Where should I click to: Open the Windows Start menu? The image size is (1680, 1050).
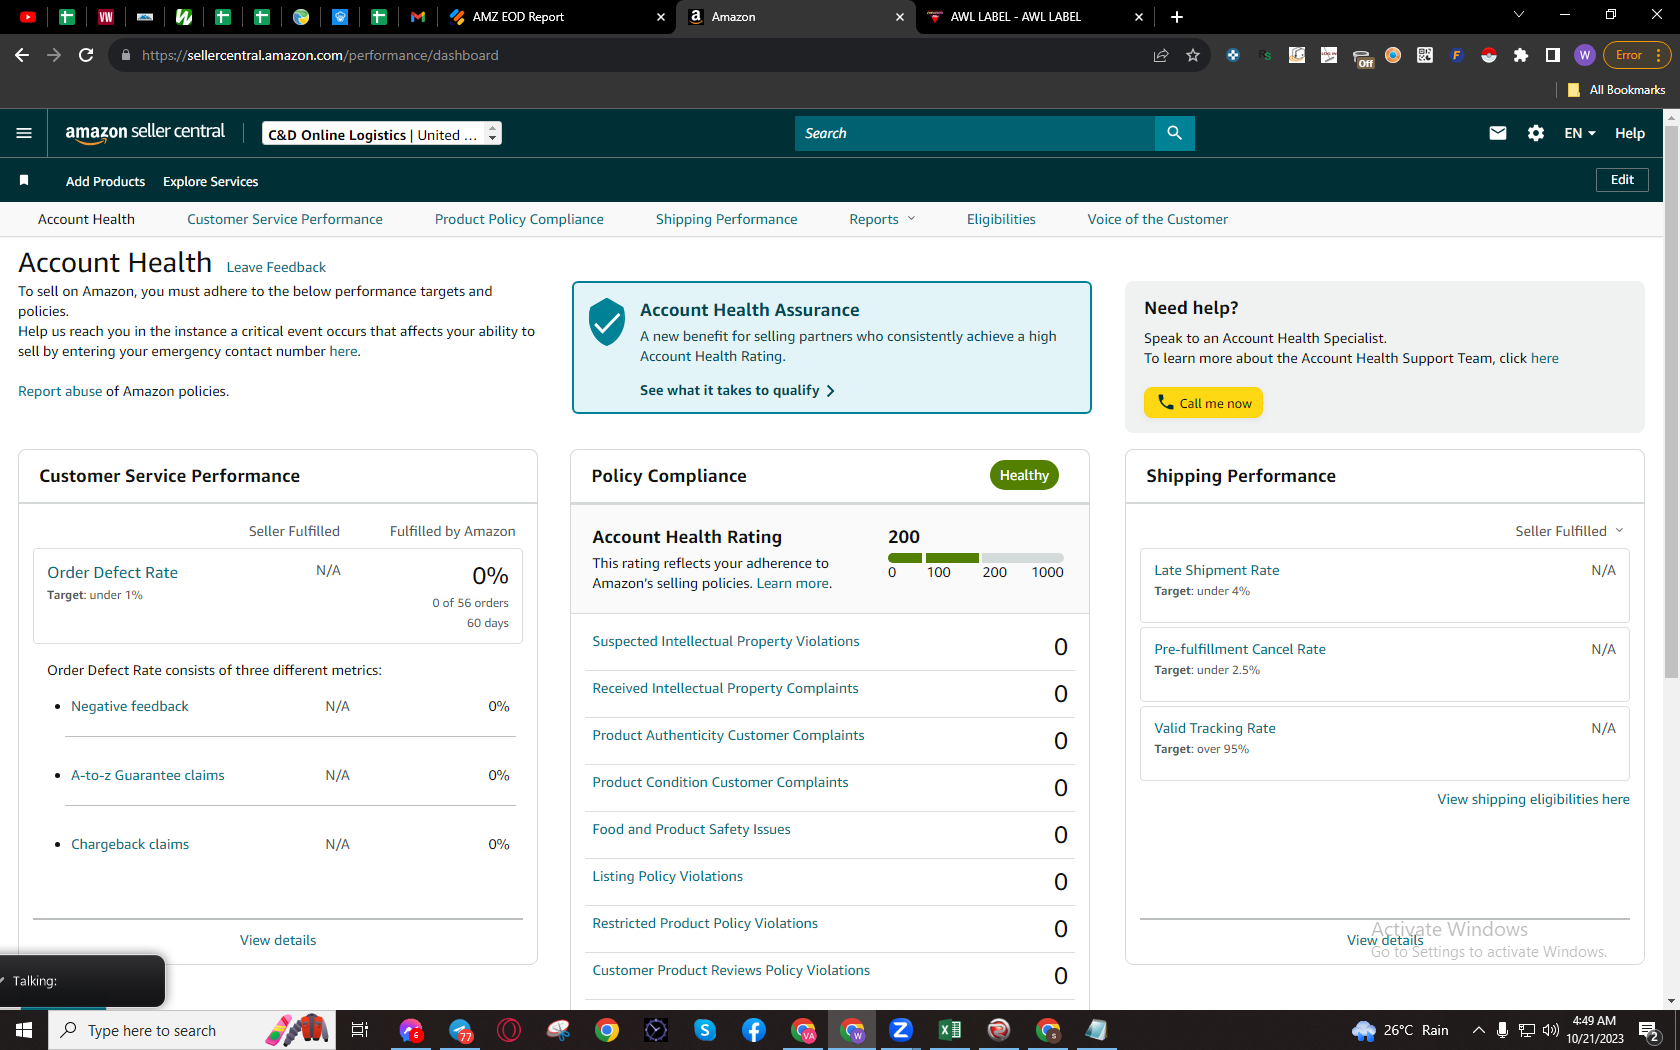coord(24,1030)
